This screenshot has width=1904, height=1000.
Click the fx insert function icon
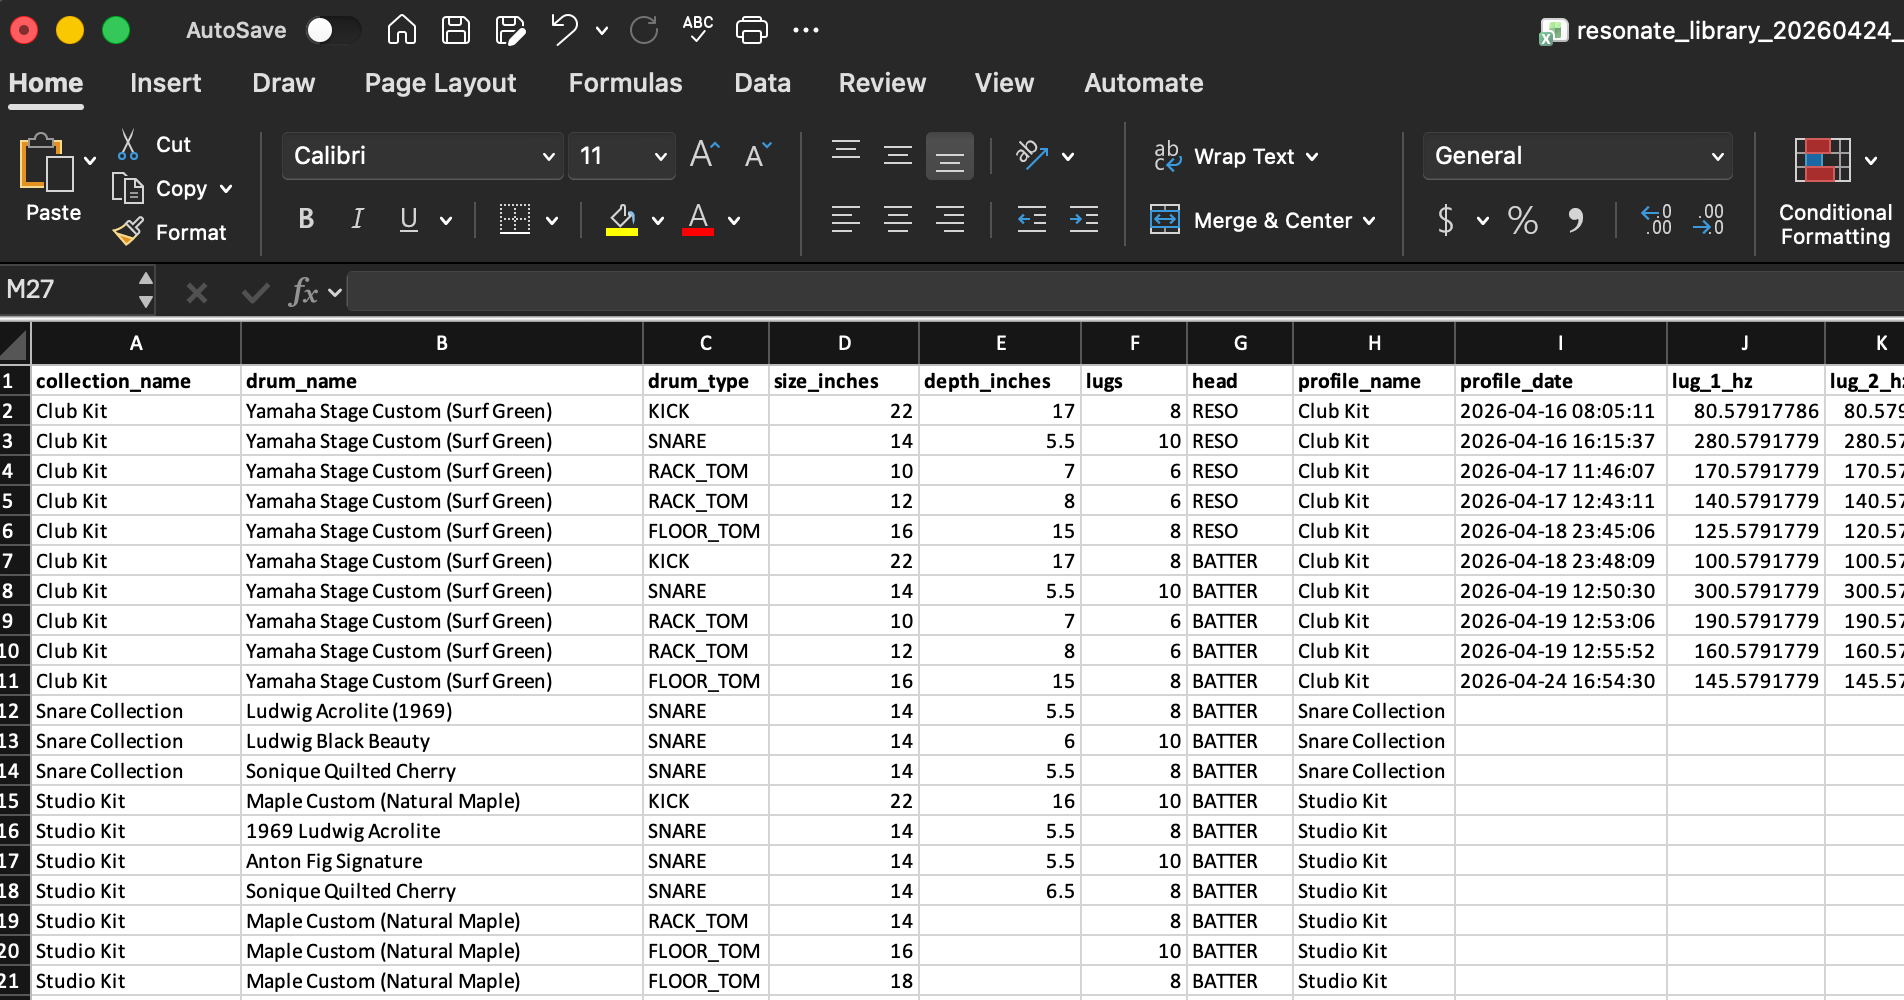click(x=303, y=292)
